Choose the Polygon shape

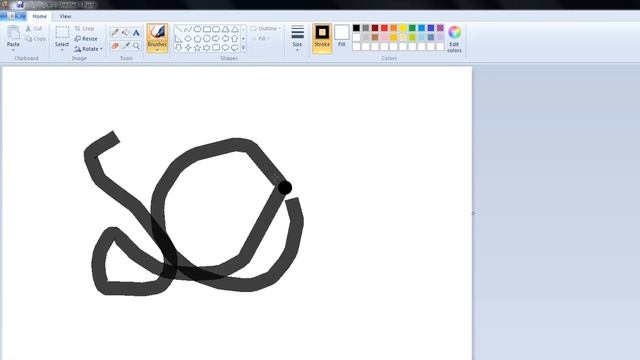pyautogui.click(x=225, y=29)
